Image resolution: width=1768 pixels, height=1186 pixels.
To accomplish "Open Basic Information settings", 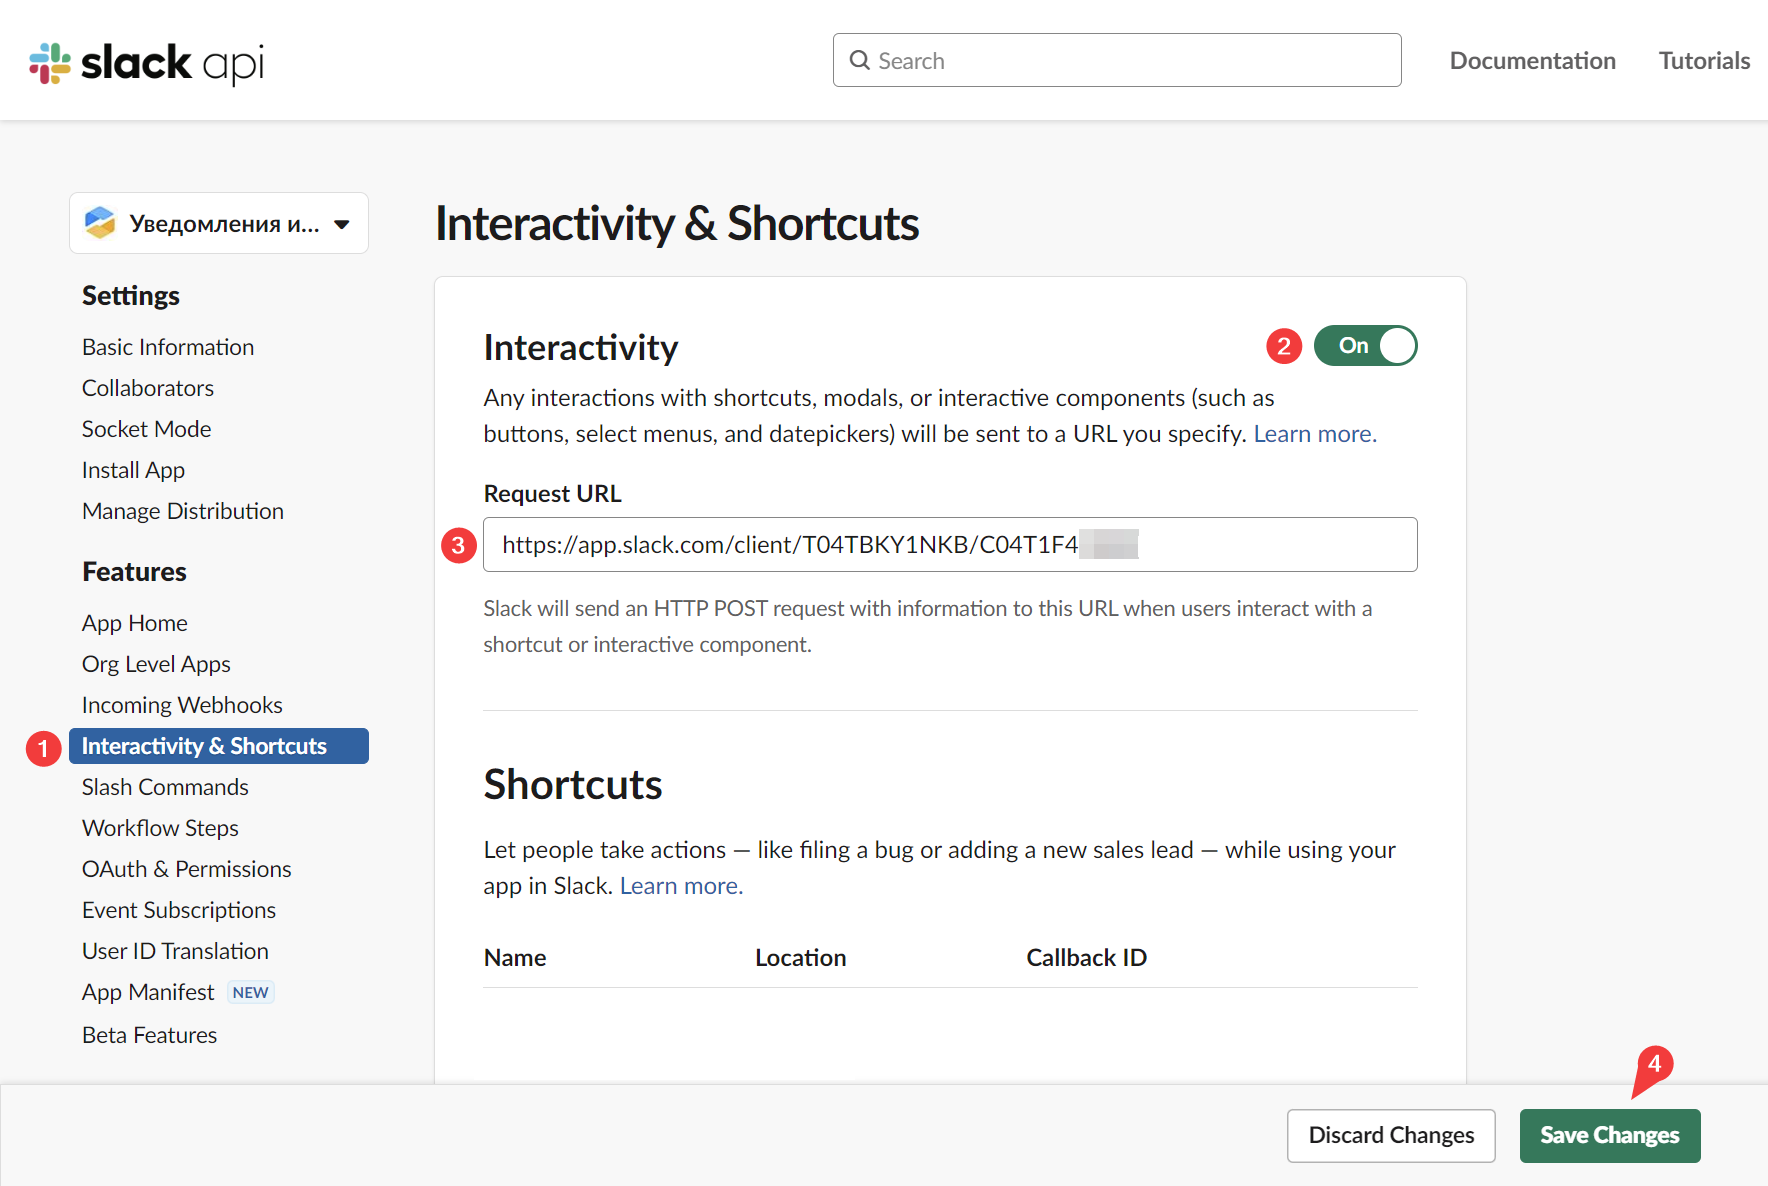I will [x=168, y=347].
